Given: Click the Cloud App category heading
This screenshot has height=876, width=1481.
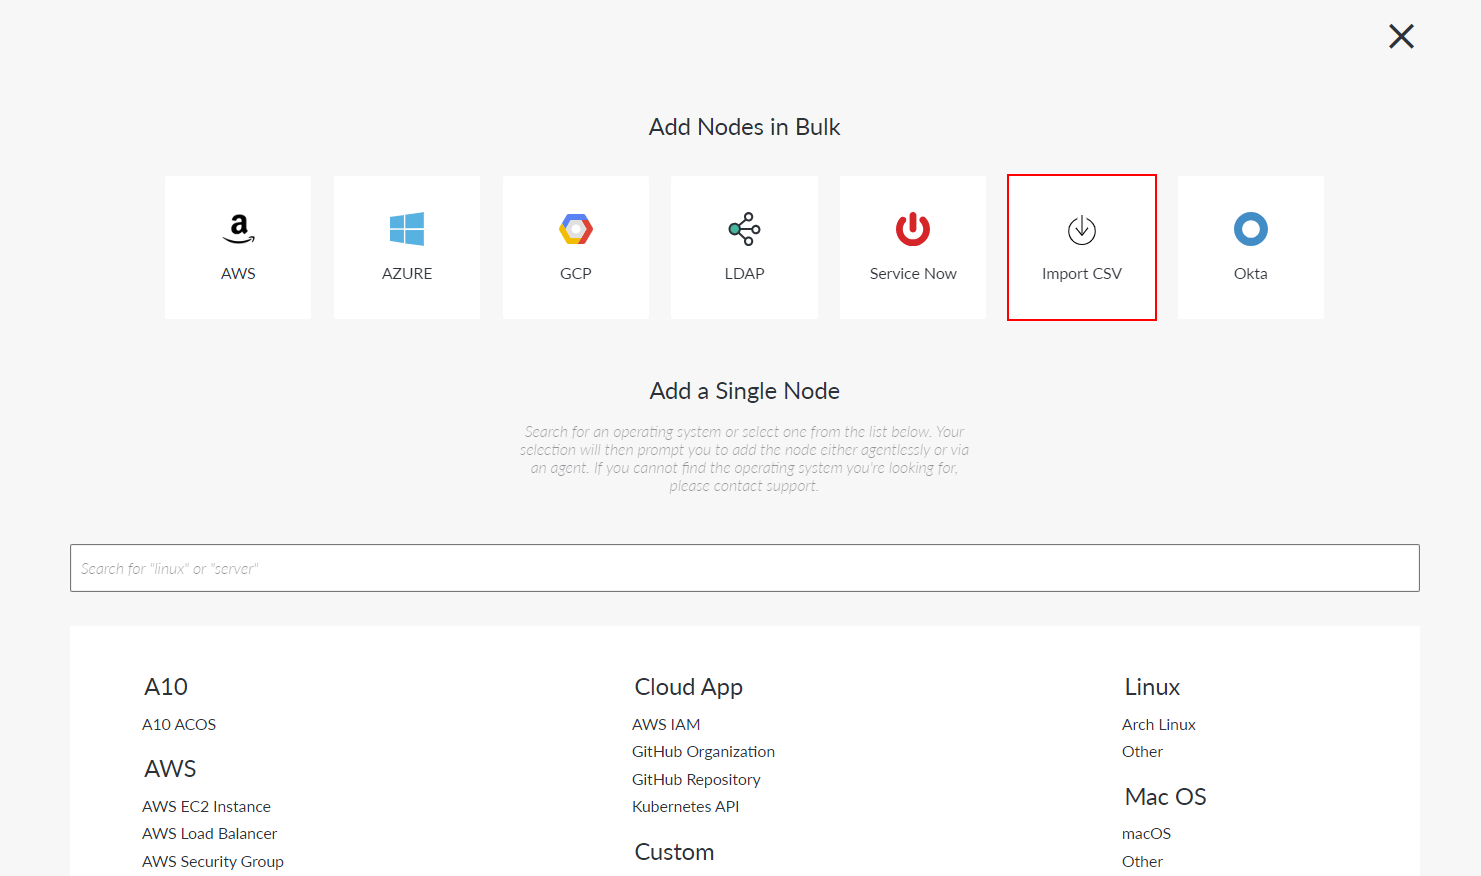Looking at the screenshot, I should [689, 688].
